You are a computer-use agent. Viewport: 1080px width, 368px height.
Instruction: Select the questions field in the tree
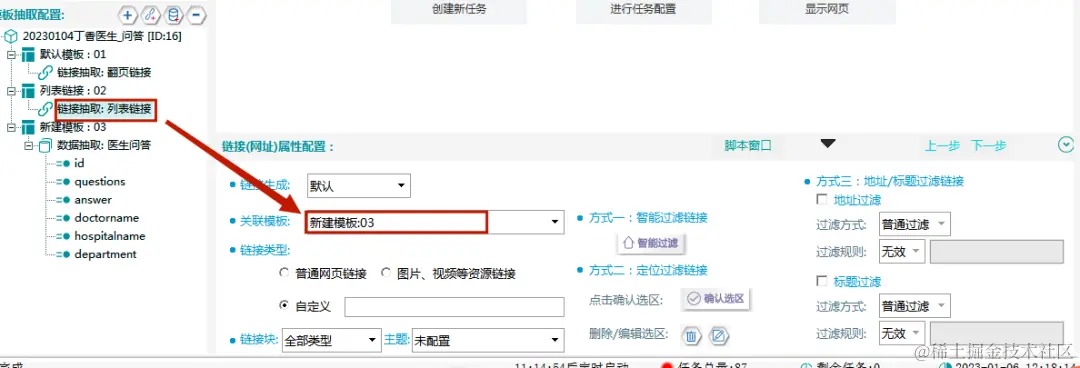100,182
